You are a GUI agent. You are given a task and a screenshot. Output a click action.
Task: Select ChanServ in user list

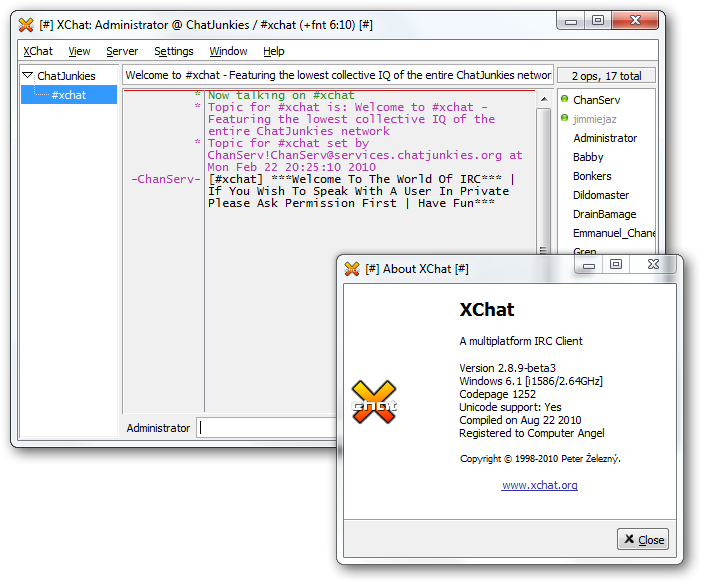tap(596, 100)
